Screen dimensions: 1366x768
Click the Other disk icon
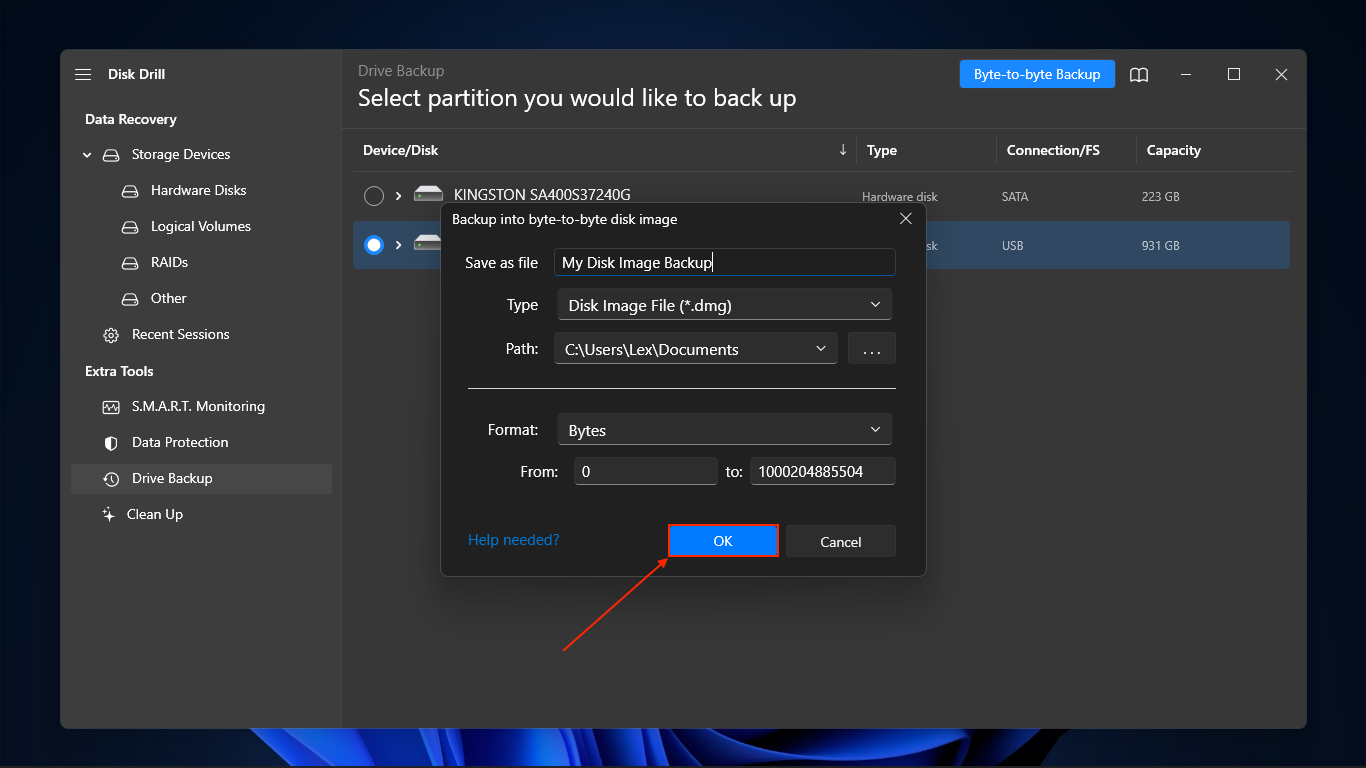[130, 299]
